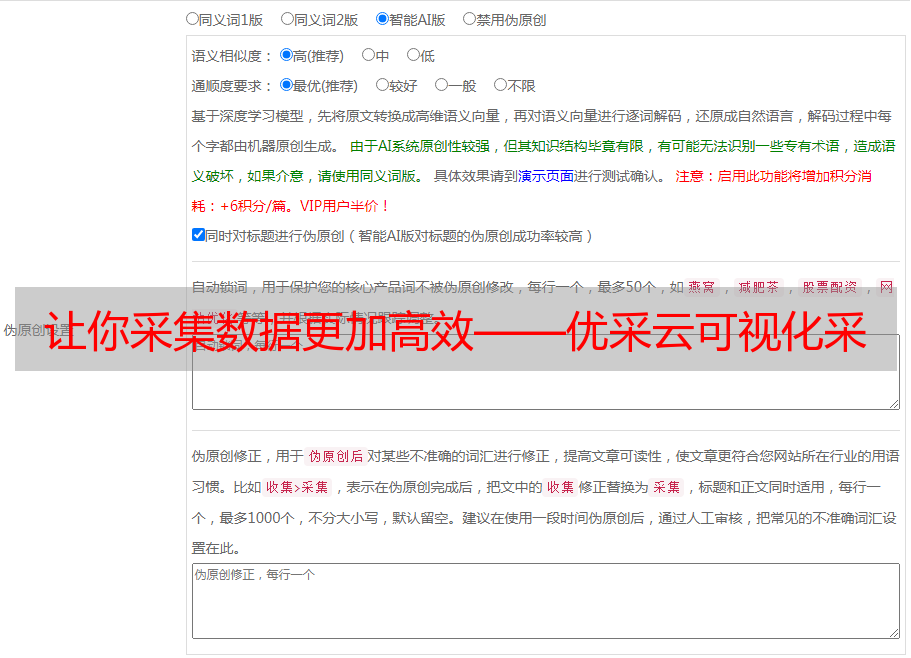Set 通顺度要求 to 一般
The height and width of the screenshot is (658, 911).
click(x=442, y=85)
